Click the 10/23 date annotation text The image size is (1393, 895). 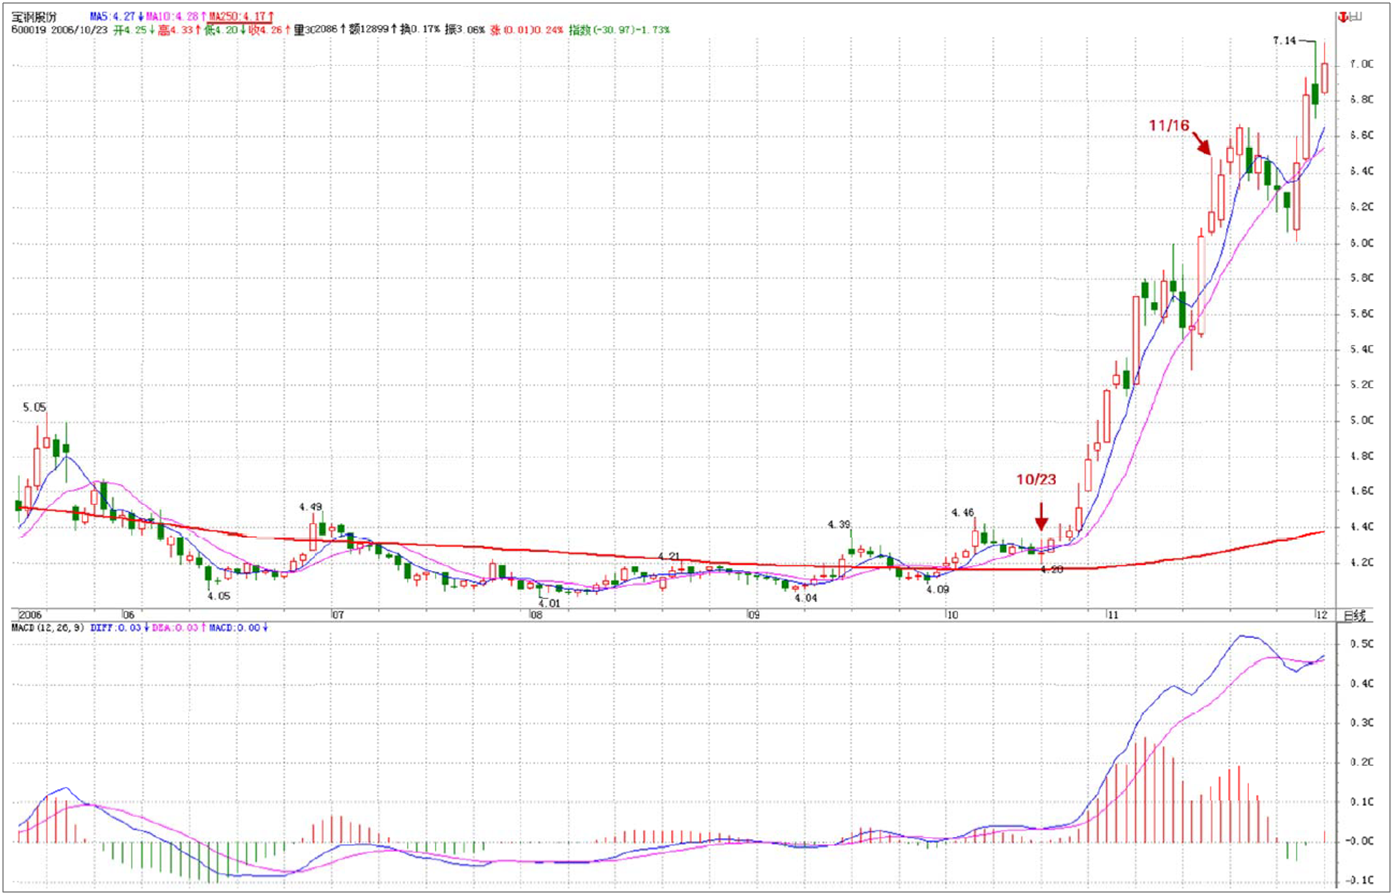pyautogui.click(x=1038, y=481)
